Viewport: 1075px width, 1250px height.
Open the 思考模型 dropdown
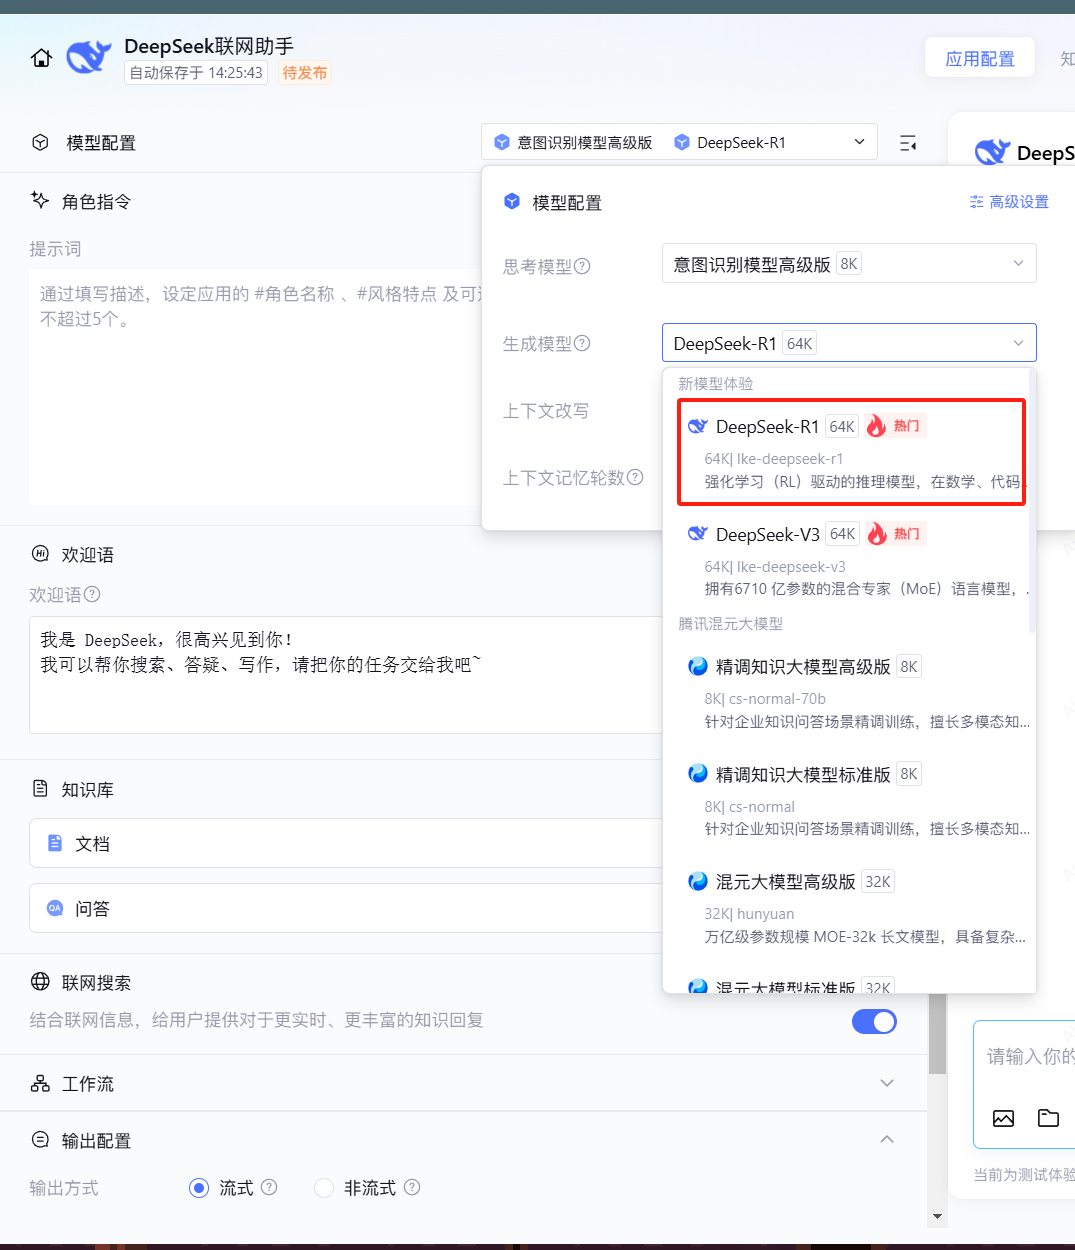click(849, 263)
